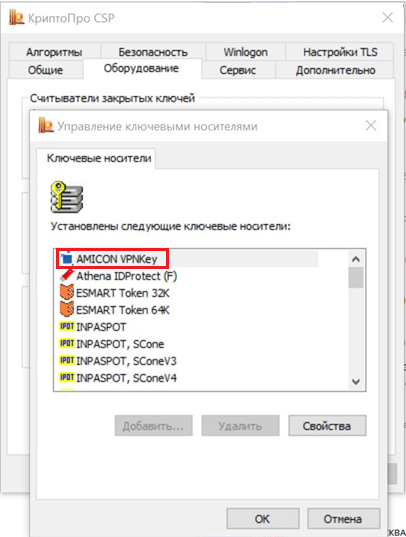The height and width of the screenshot is (537, 406).
Task: Click the Свойства button
Action: pos(327,426)
